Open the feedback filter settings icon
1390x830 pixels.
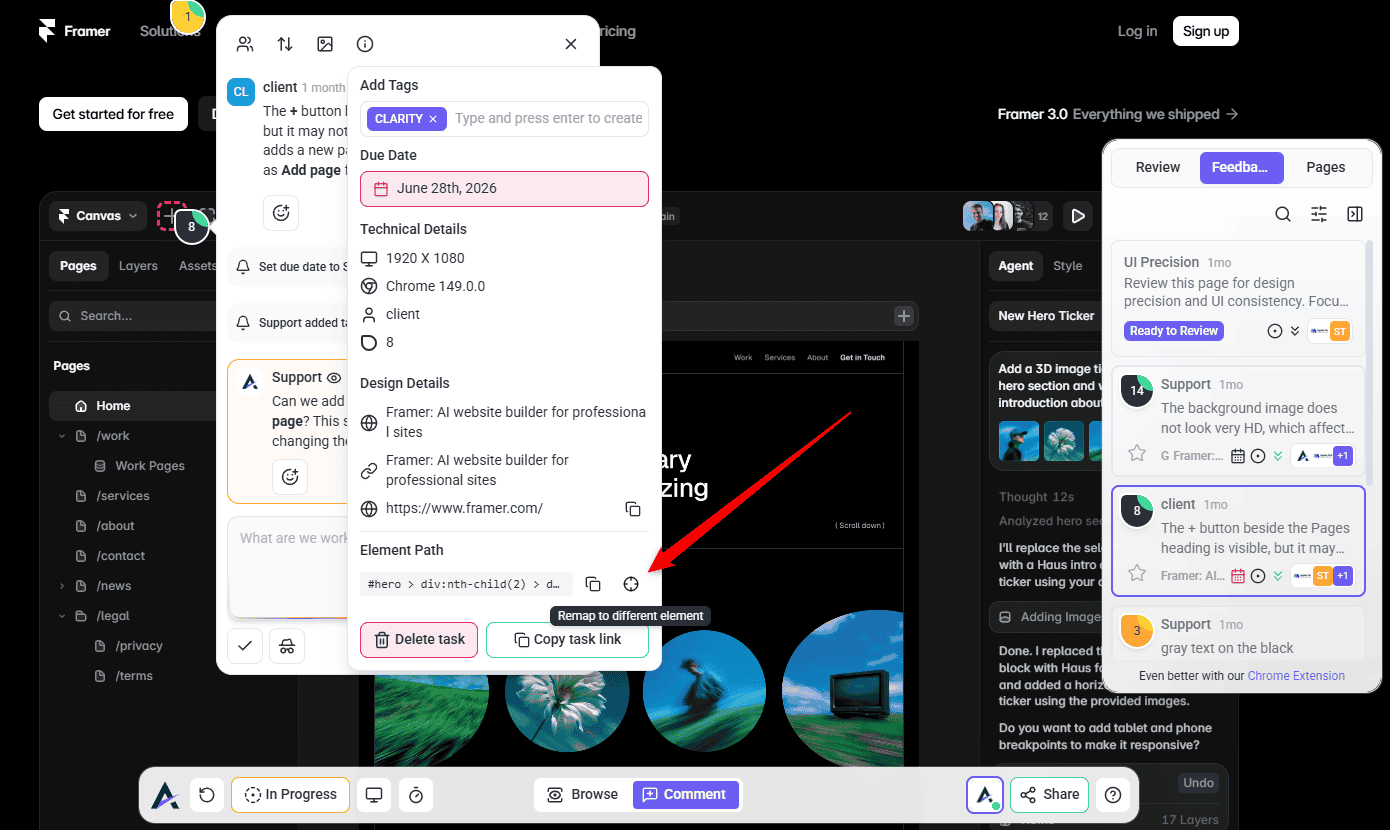[1319, 214]
